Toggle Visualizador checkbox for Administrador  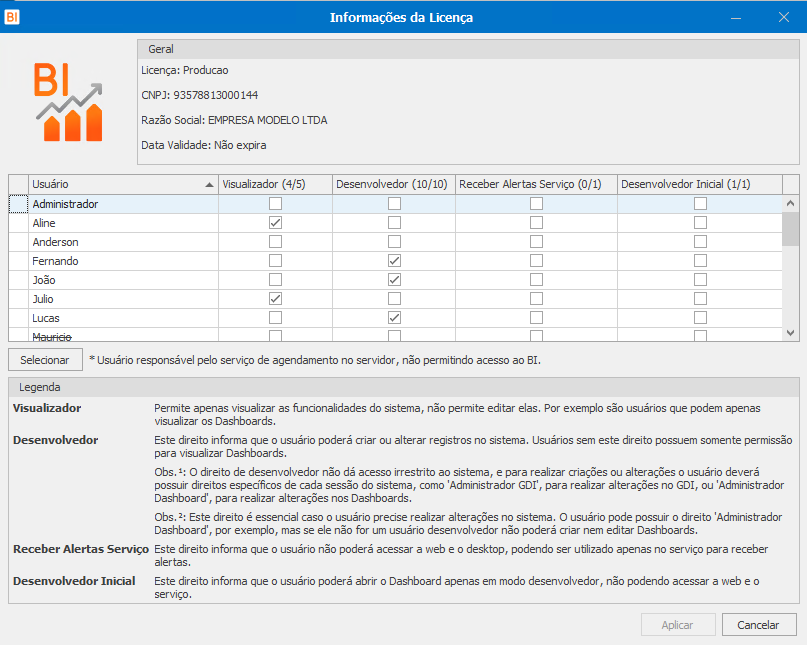tap(275, 204)
